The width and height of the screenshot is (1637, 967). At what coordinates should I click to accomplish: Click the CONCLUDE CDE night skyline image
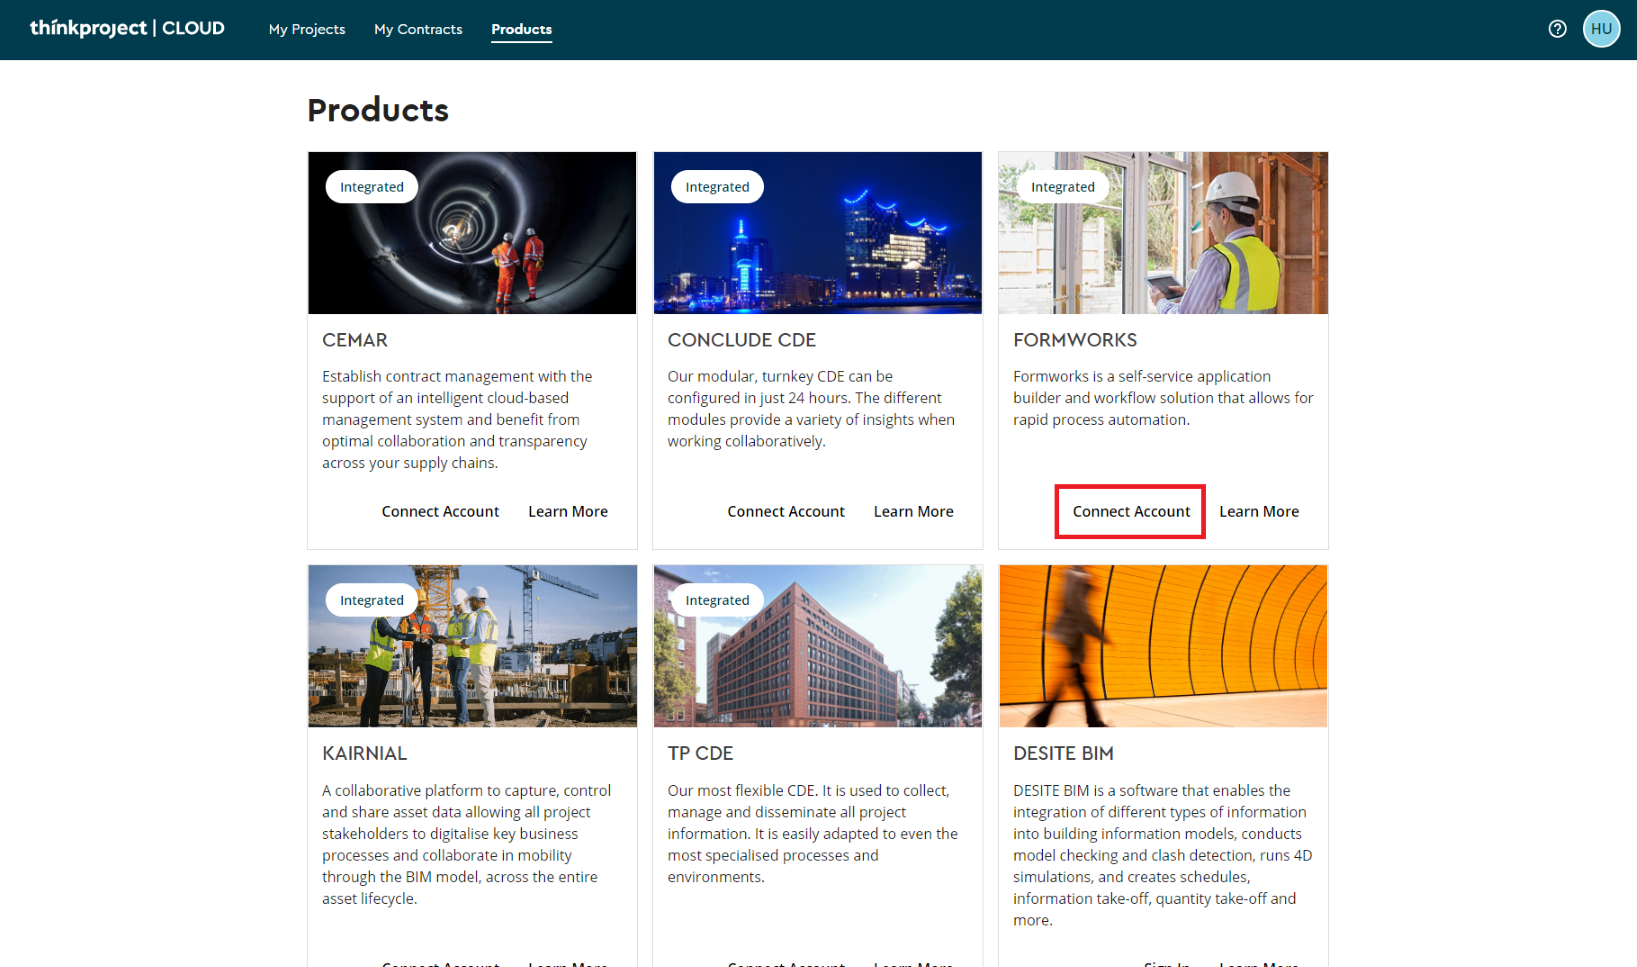pos(818,233)
